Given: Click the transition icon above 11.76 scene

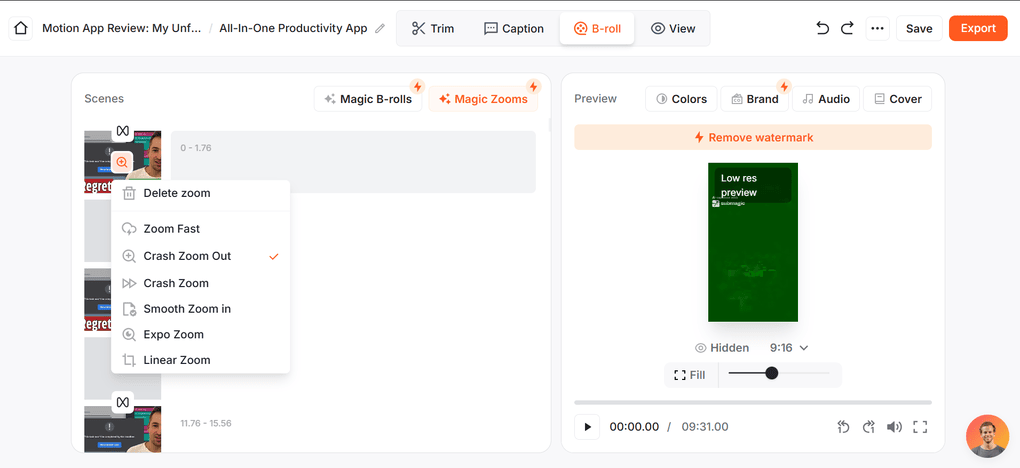Looking at the screenshot, I should point(122,402).
